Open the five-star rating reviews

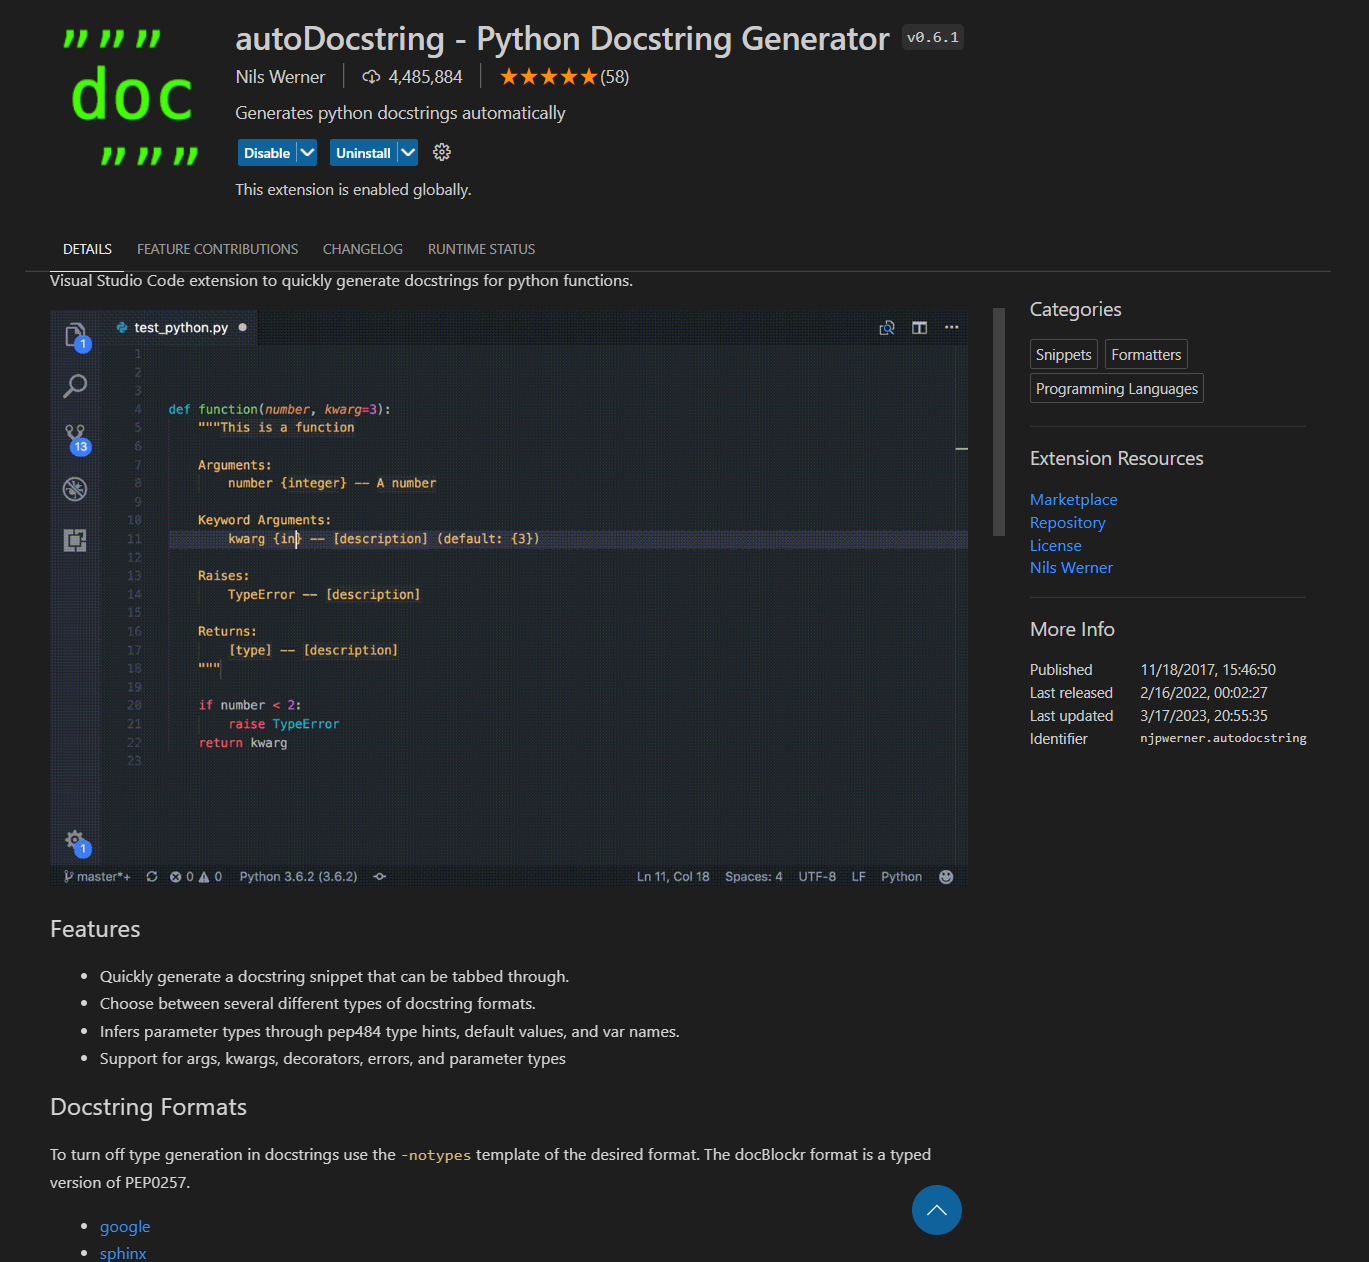(x=548, y=77)
